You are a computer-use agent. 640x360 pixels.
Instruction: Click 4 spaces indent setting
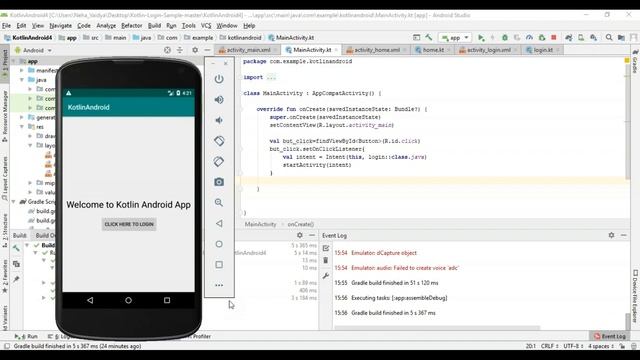tap(601, 346)
